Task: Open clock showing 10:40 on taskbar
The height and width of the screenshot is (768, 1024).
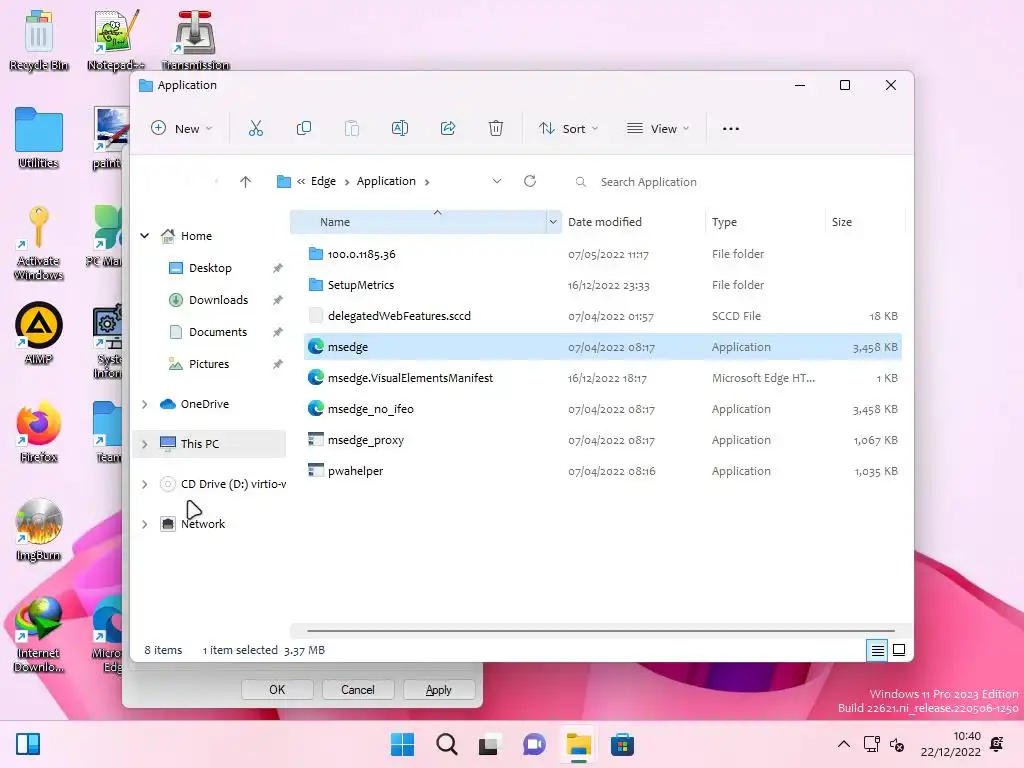Action: click(x=951, y=744)
